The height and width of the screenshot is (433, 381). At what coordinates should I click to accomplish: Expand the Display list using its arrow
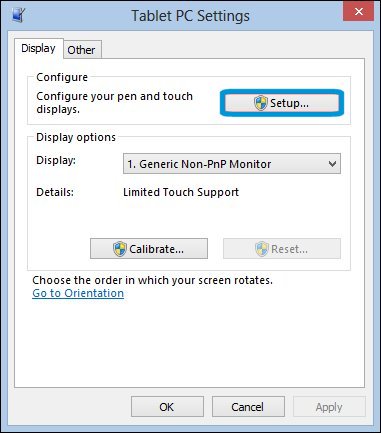tap(332, 164)
